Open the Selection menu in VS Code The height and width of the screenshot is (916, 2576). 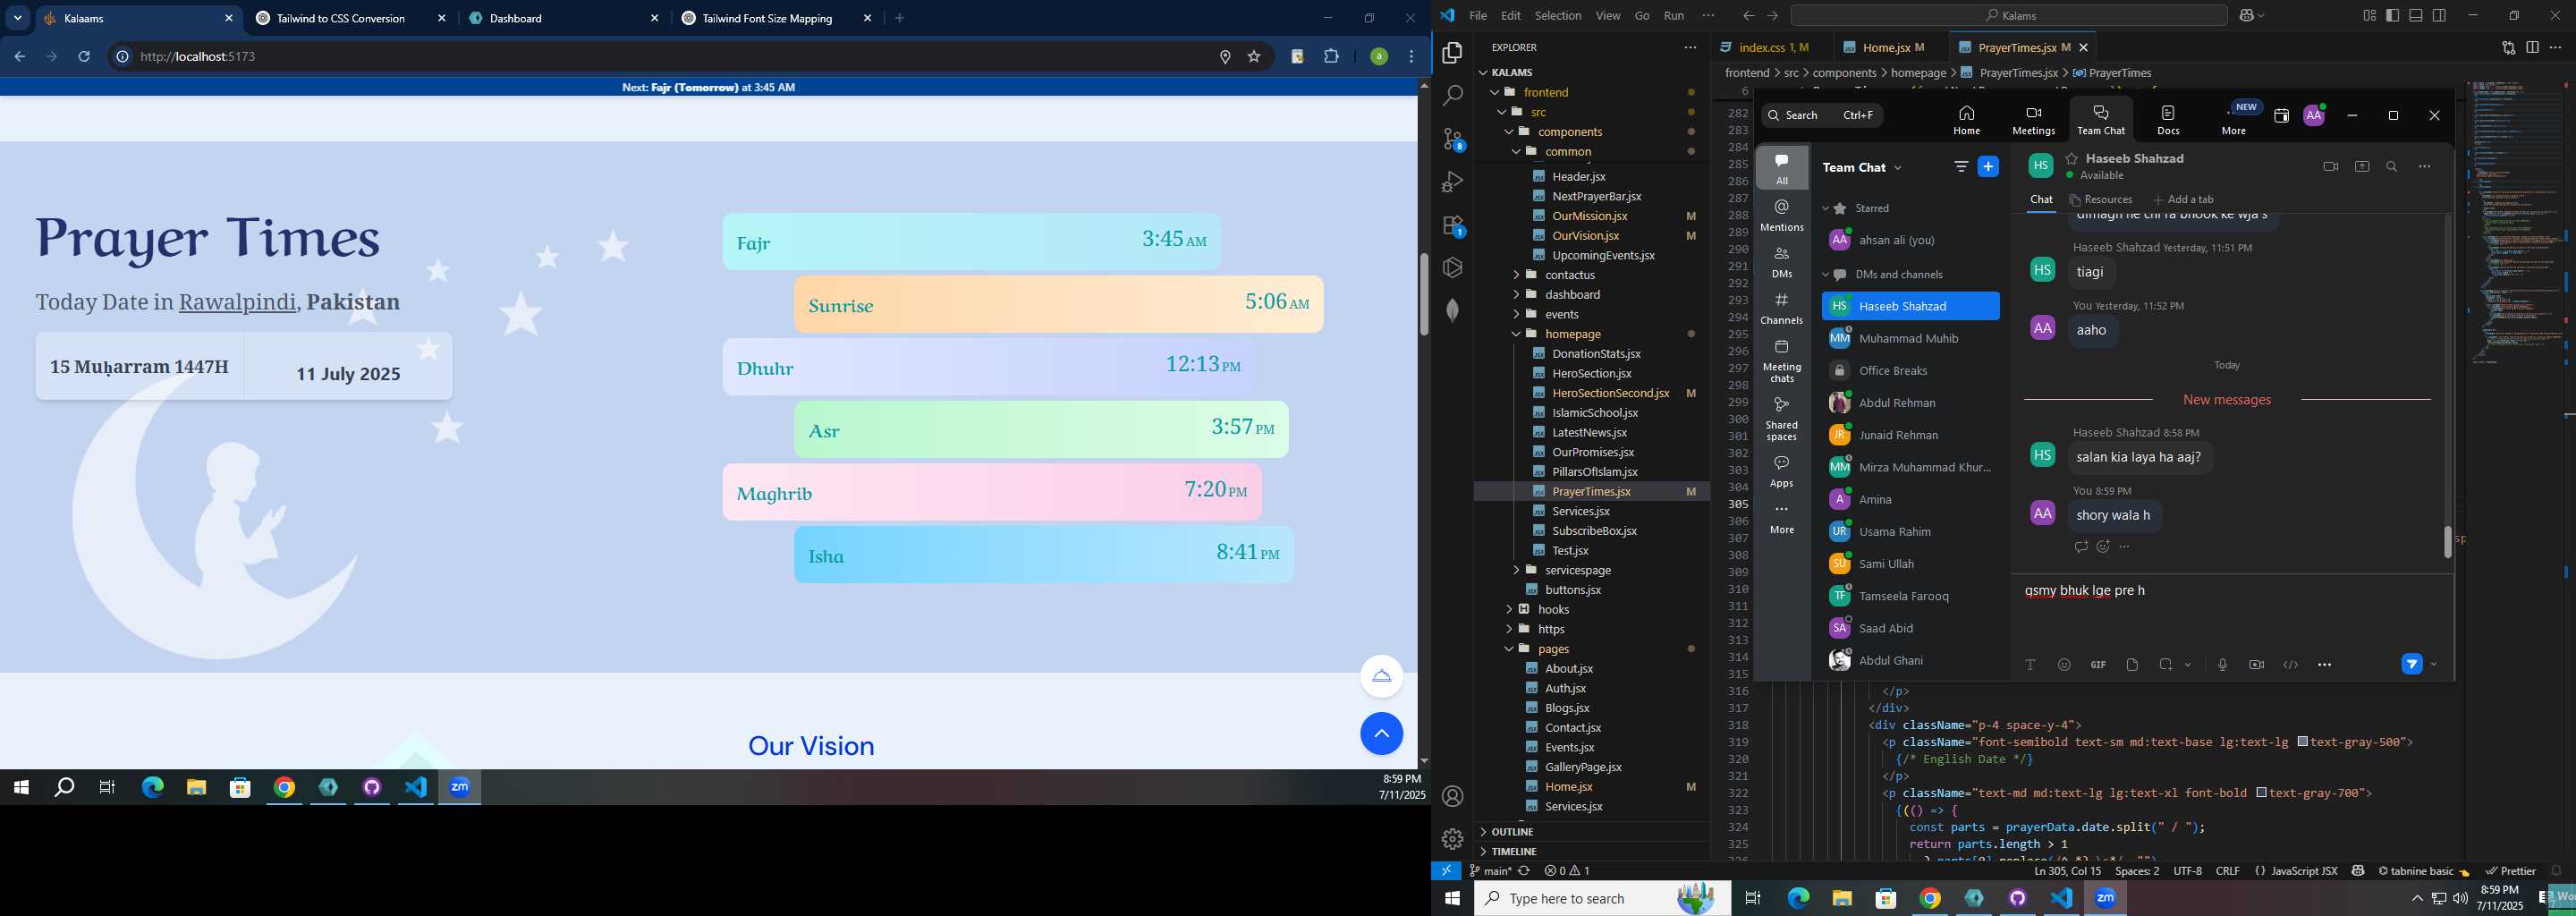pyautogui.click(x=1558, y=16)
